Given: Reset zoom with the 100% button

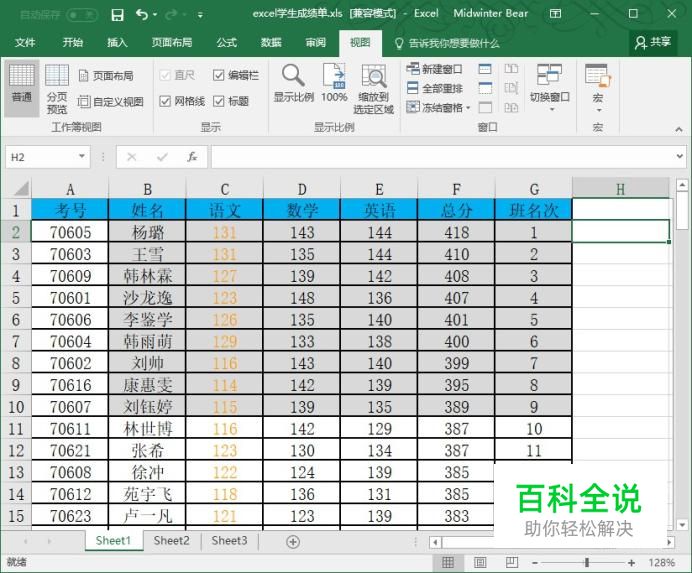Looking at the screenshot, I should 334,83.
